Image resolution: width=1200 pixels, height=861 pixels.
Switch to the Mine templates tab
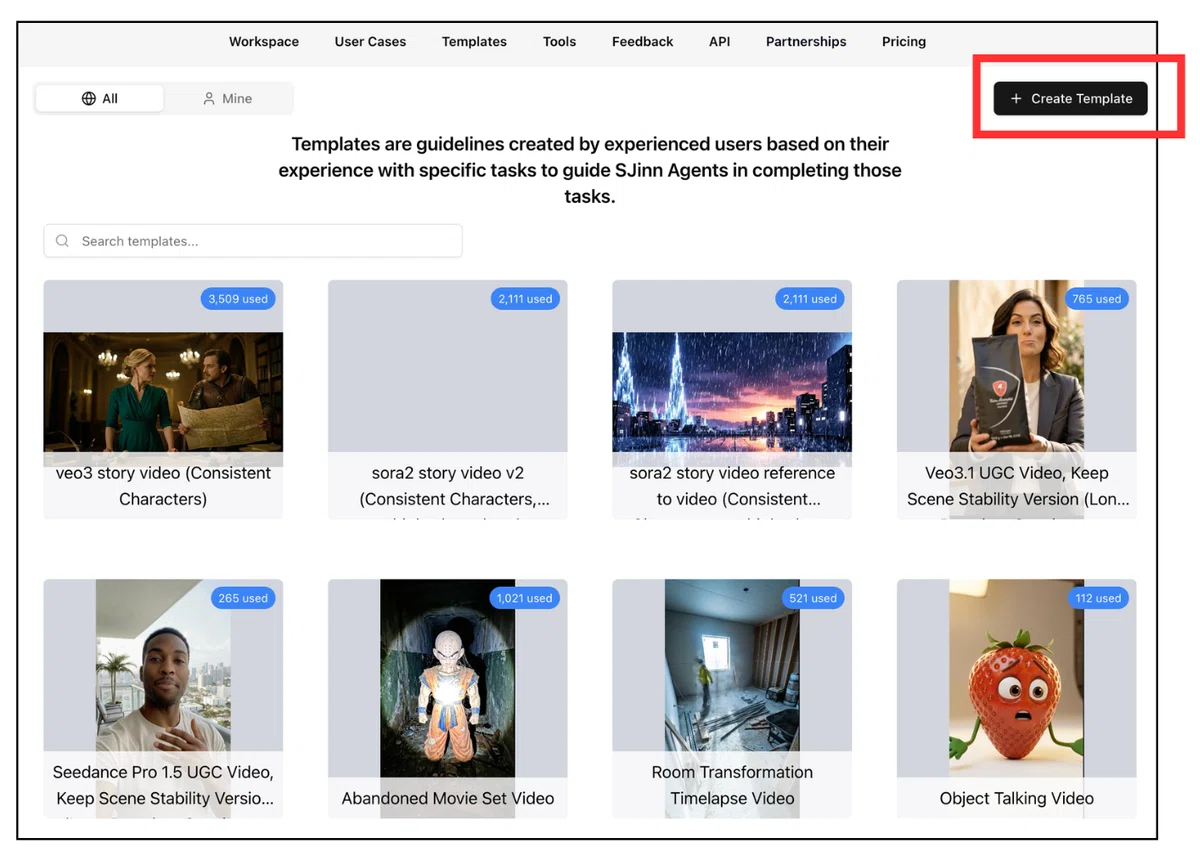[228, 98]
